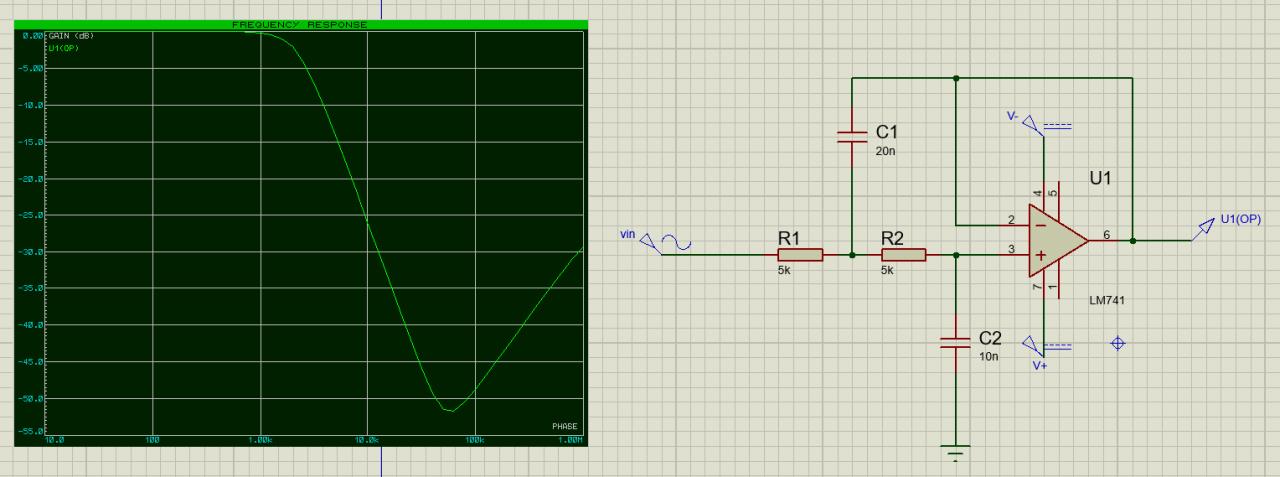Viewport: 1280px width, 477px height.
Task: Click the FREQUENCY RESPONSE graph title bar
Action: (x=300, y=24)
